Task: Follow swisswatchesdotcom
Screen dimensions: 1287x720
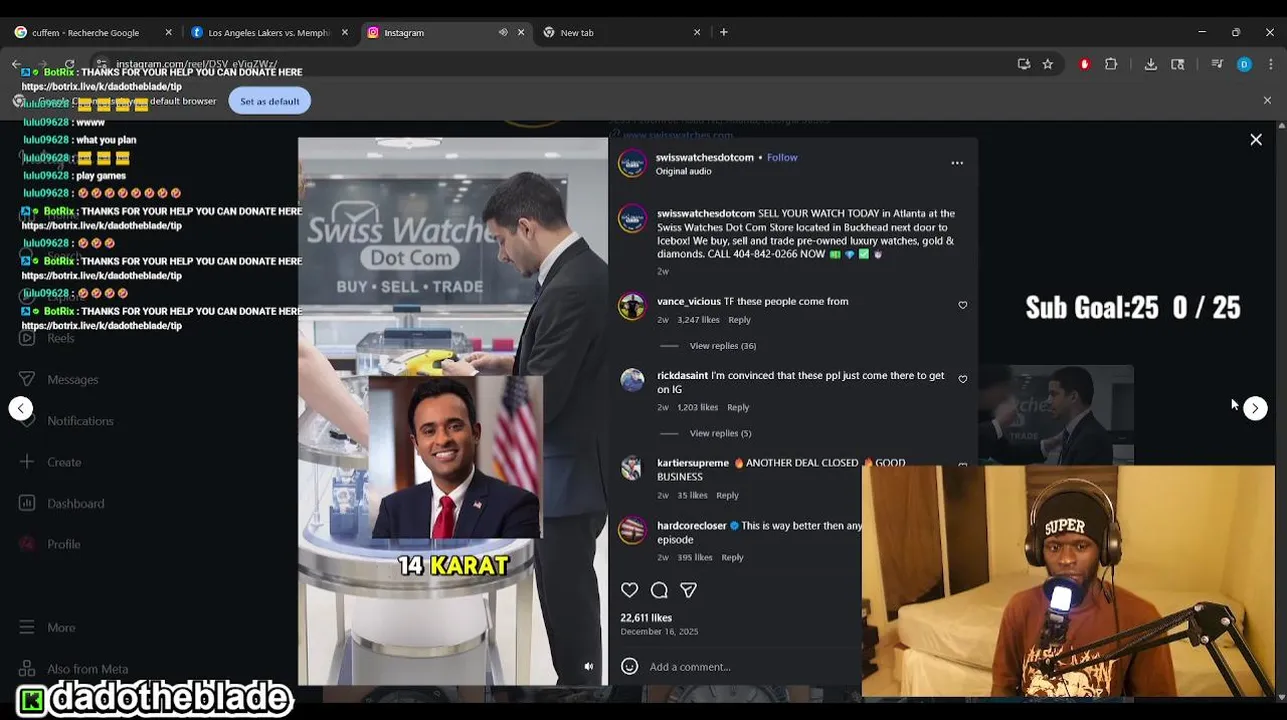Action: coord(782,157)
